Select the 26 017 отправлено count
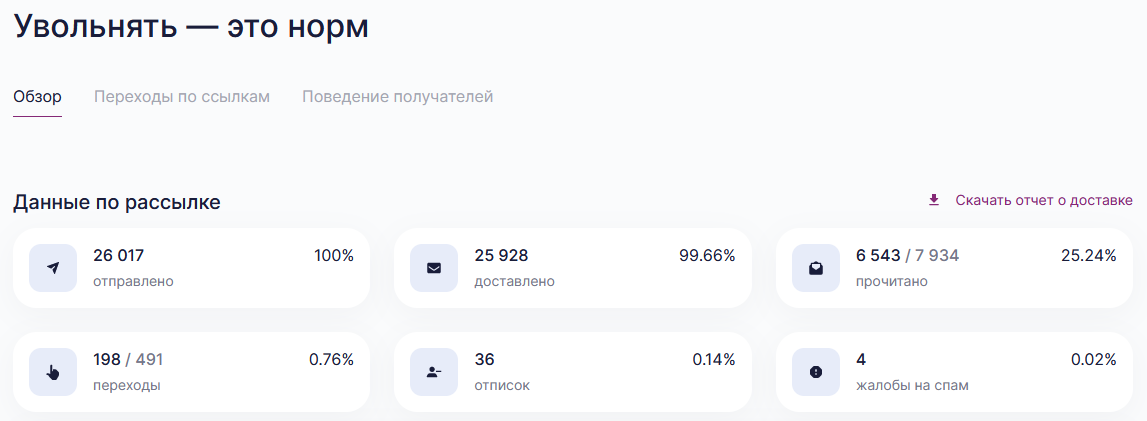The width and height of the screenshot is (1147, 421). click(119, 256)
